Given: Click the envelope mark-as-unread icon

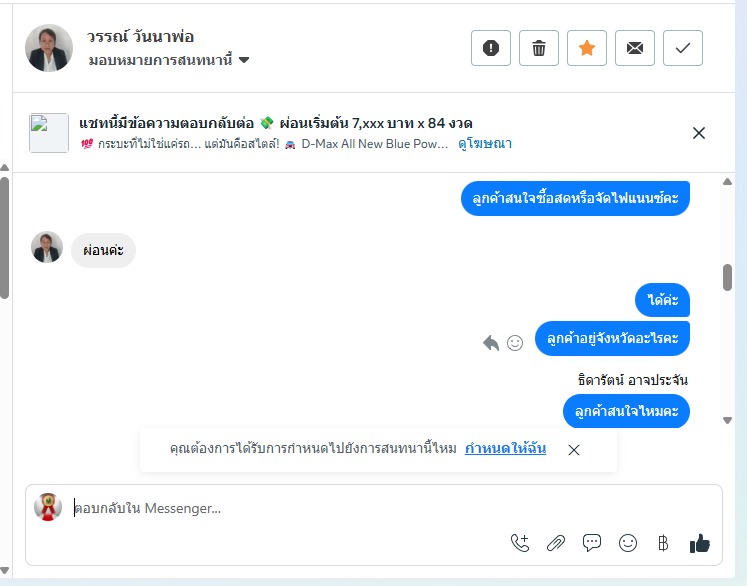Looking at the screenshot, I should (635, 48).
